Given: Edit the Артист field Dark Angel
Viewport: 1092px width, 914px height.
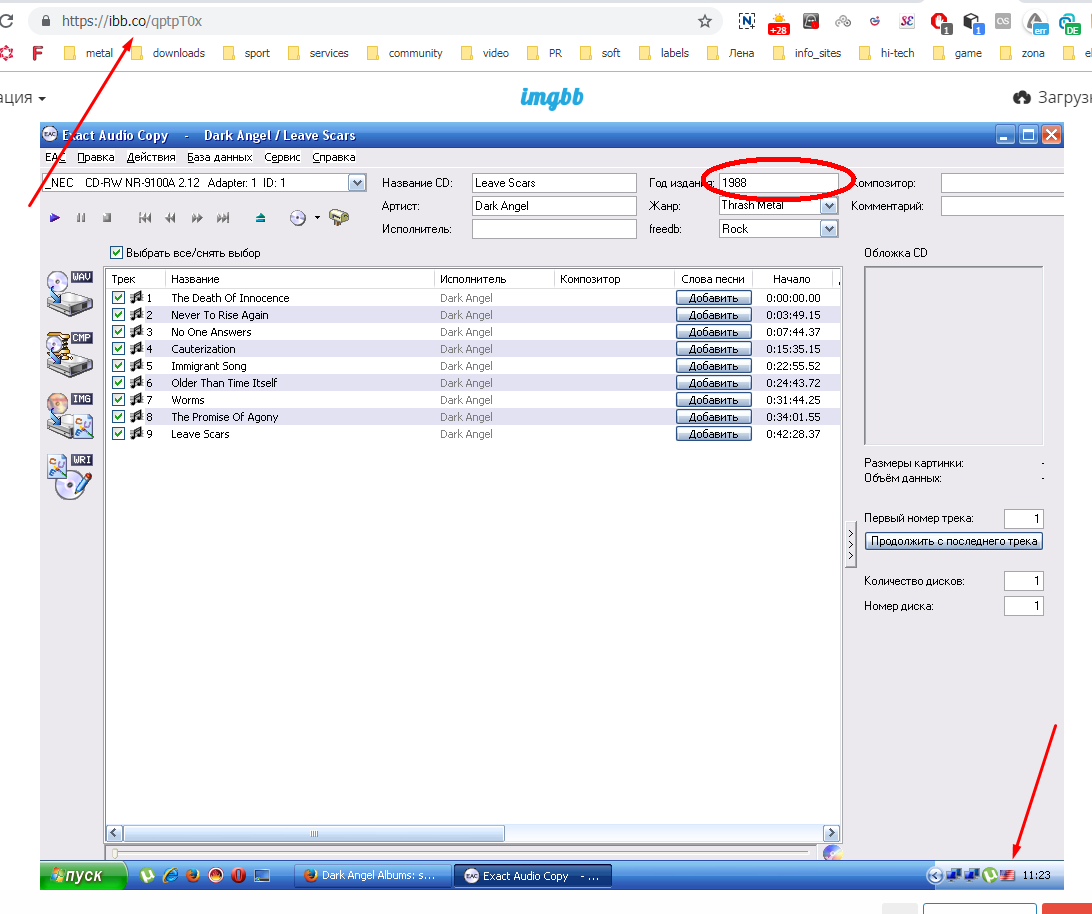Looking at the screenshot, I should (554, 206).
